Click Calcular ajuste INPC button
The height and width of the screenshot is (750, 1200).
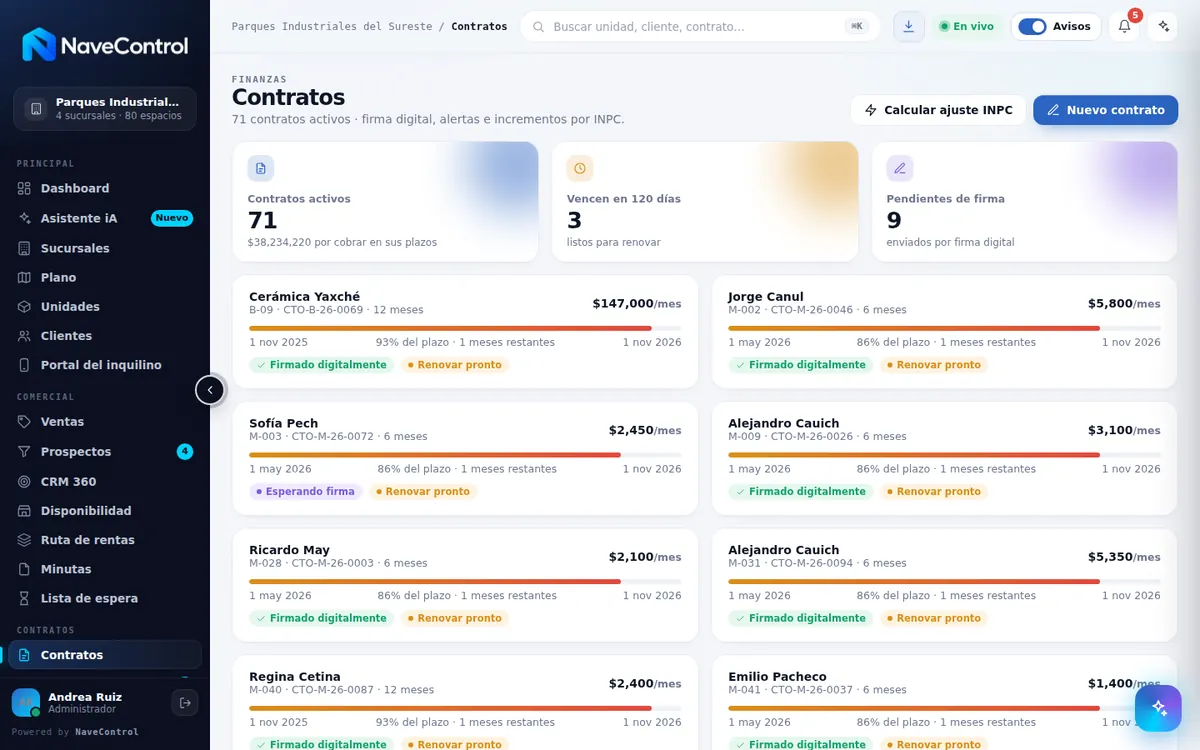[939, 110]
